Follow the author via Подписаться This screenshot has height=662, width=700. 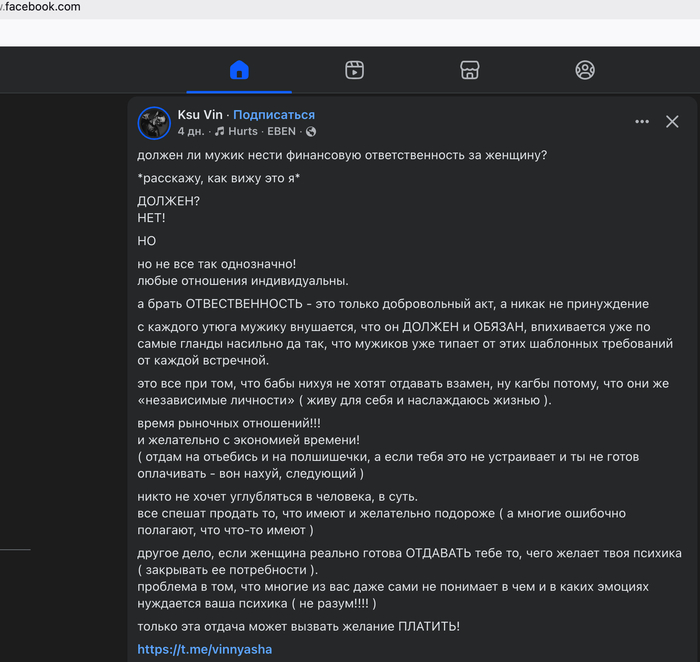click(274, 115)
